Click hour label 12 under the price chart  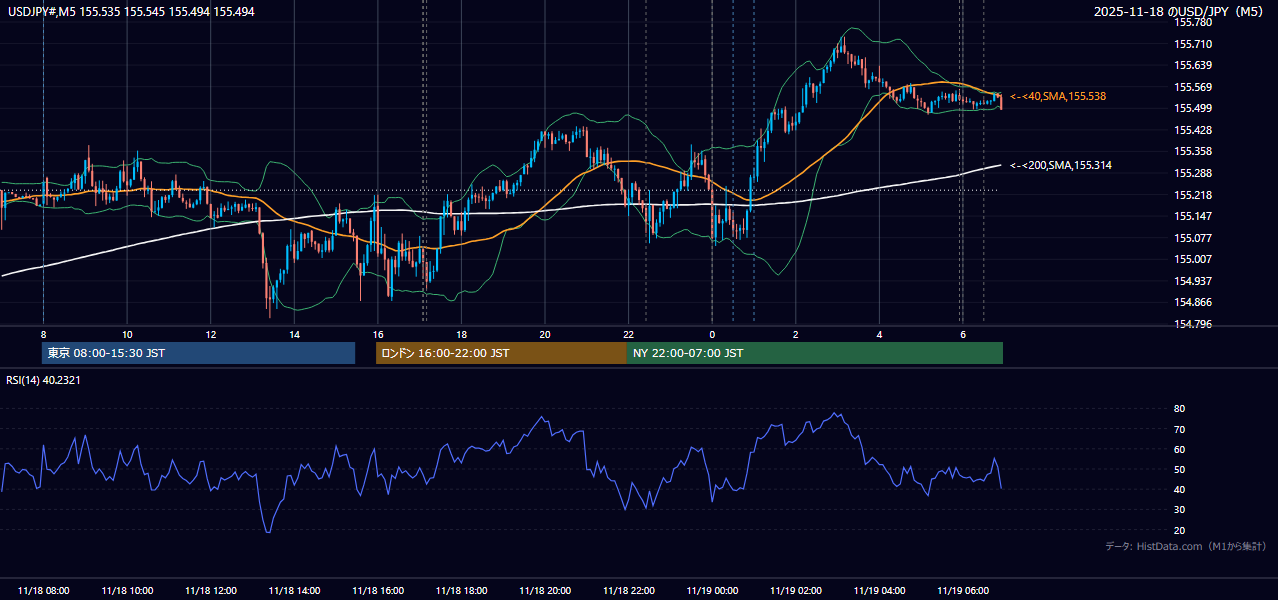[210, 334]
